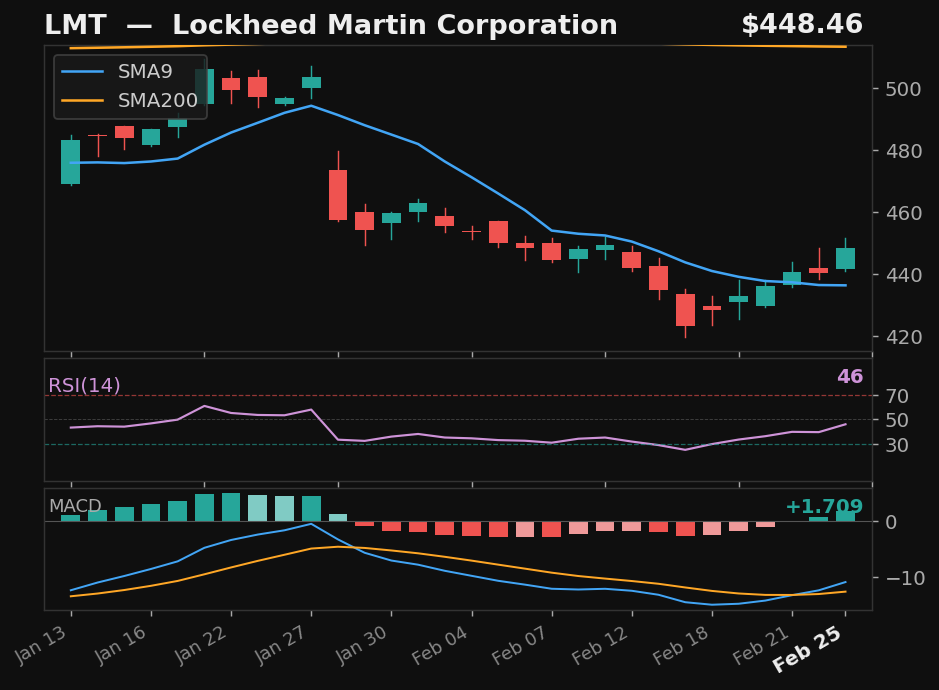Click the Jan 27 date label
This screenshot has height=690, width=939.
pos(281,645)
